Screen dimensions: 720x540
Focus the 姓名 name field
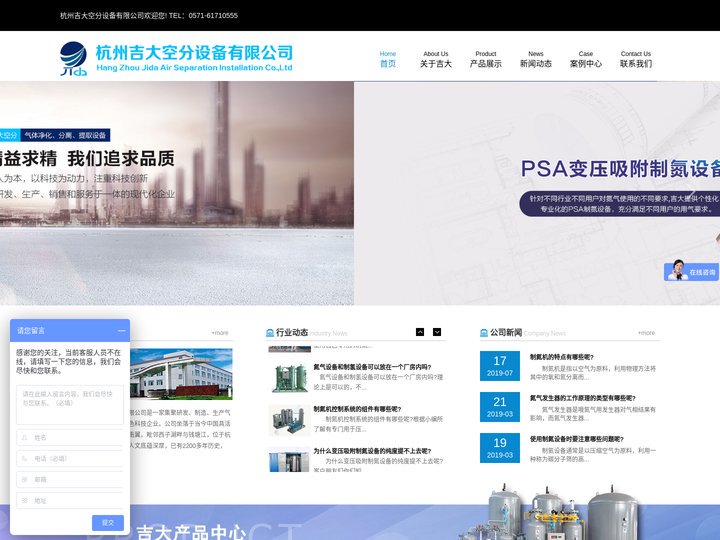[70, 438]
